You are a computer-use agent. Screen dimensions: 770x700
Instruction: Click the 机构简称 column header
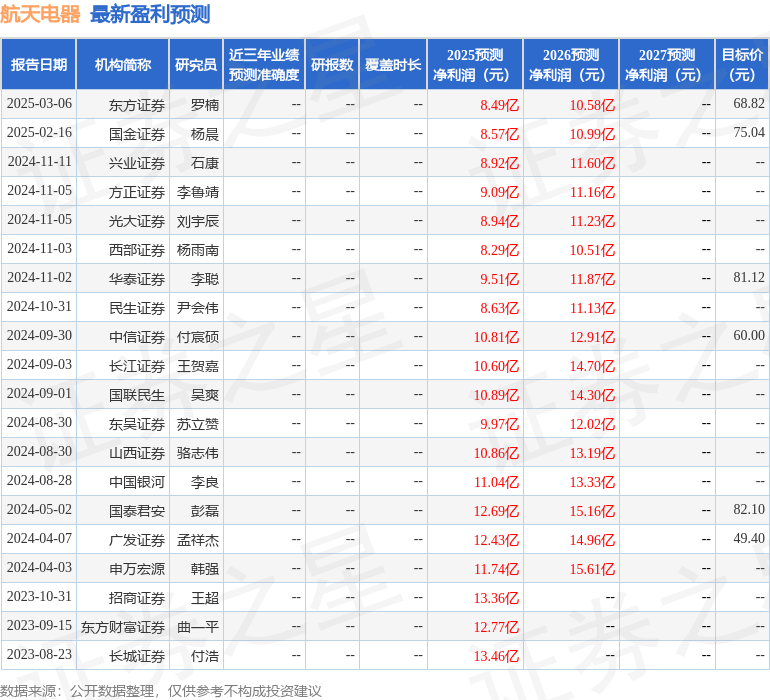123,64
